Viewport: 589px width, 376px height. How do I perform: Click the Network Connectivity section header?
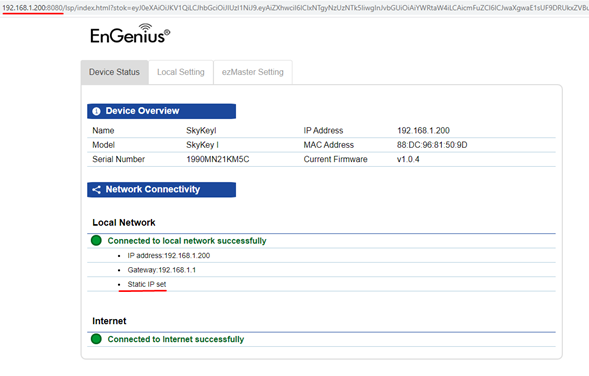[x=162, y=190]
